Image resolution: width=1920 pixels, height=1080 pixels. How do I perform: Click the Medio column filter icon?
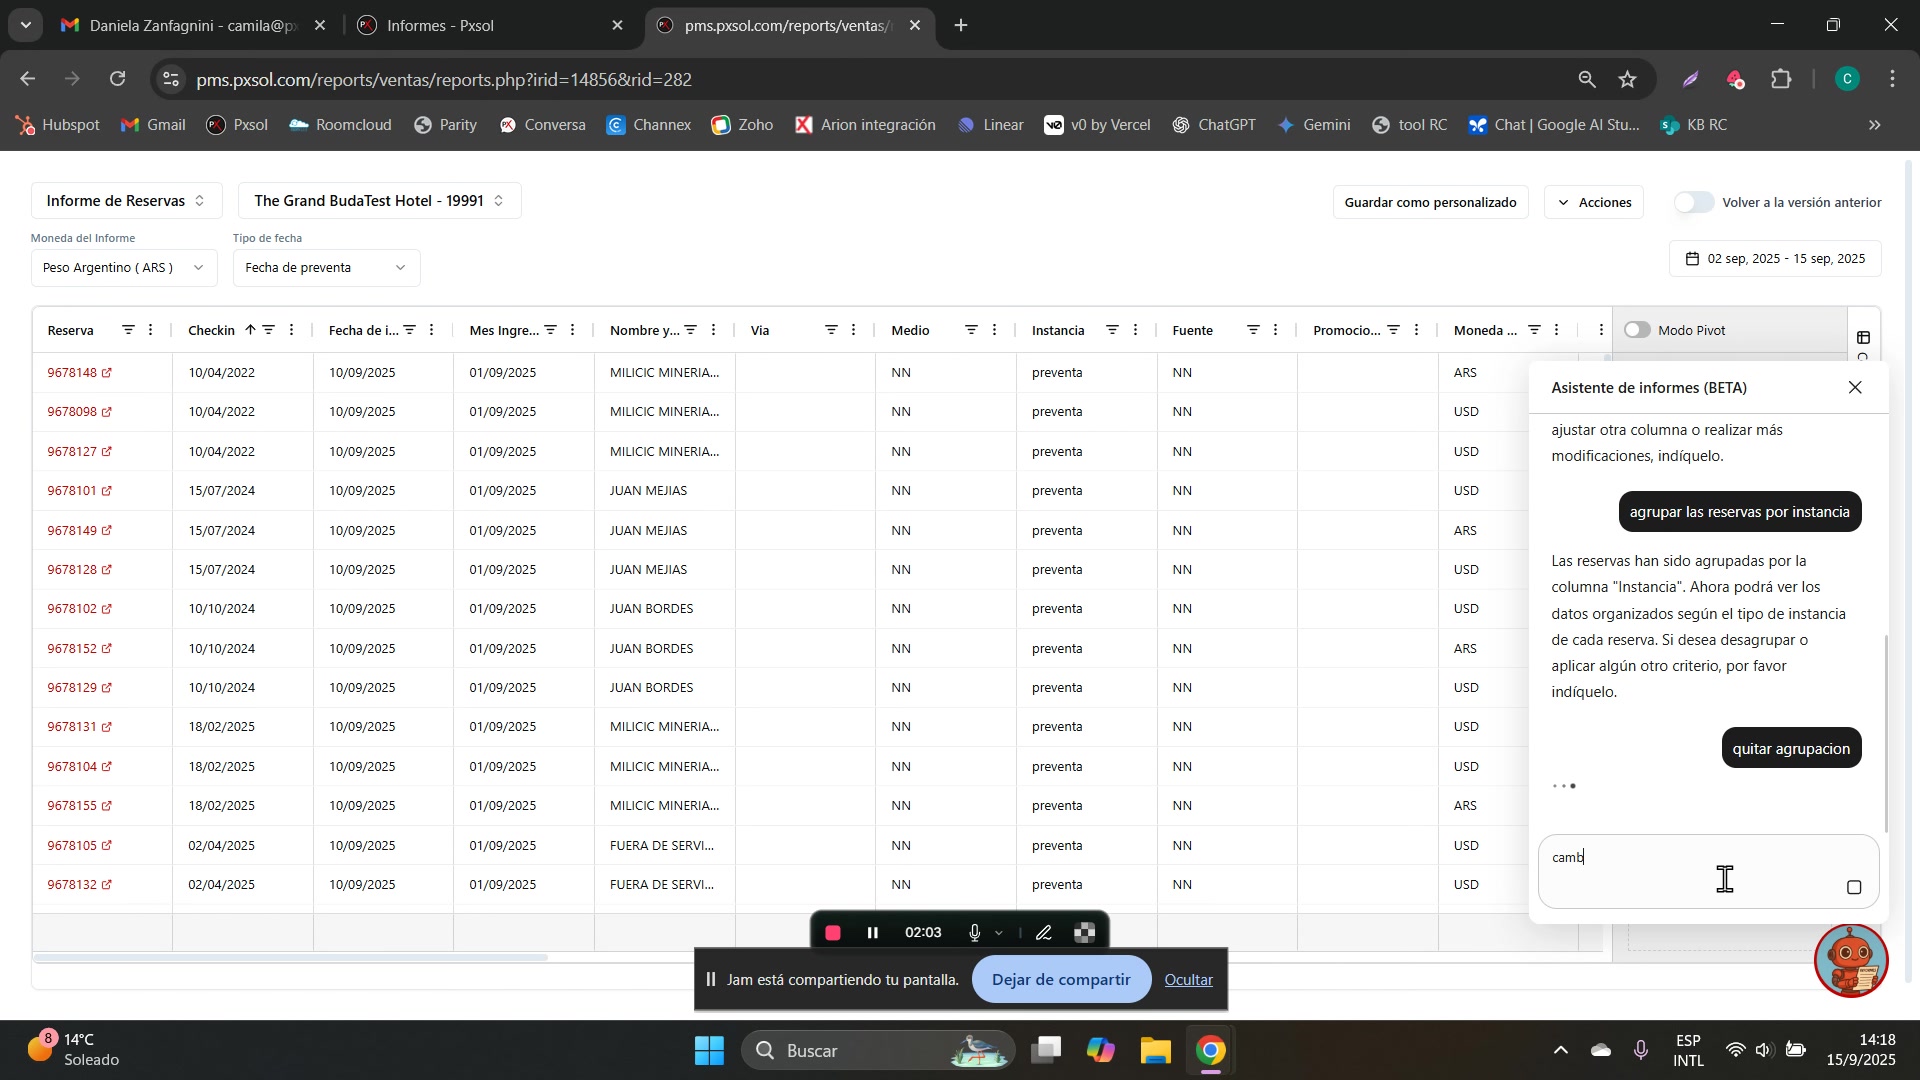(971, 330)
